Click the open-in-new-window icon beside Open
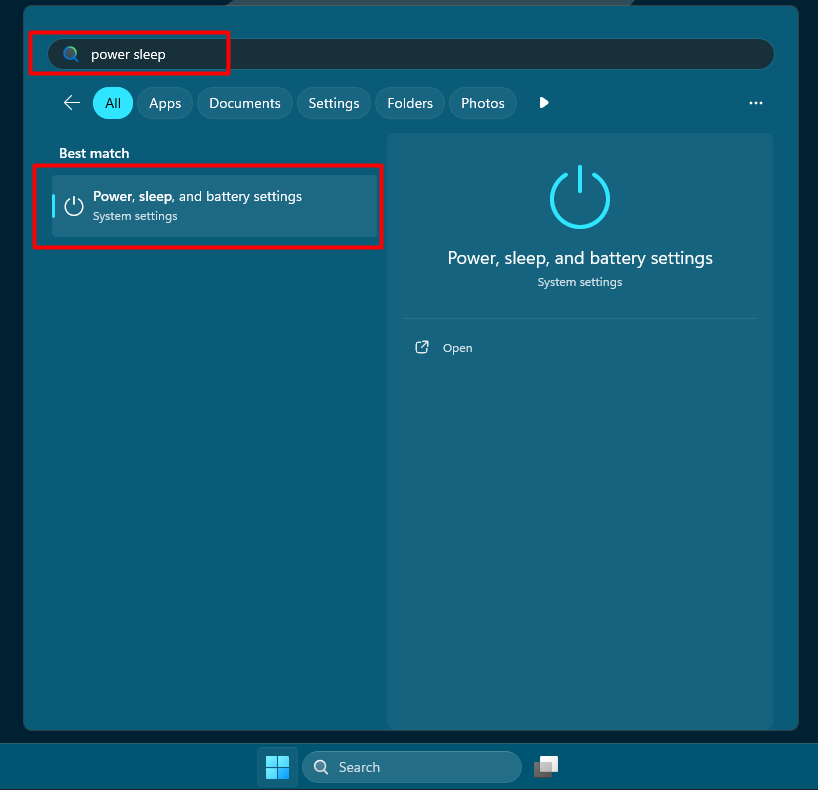818x790 pixels. [x=422, y=348]
